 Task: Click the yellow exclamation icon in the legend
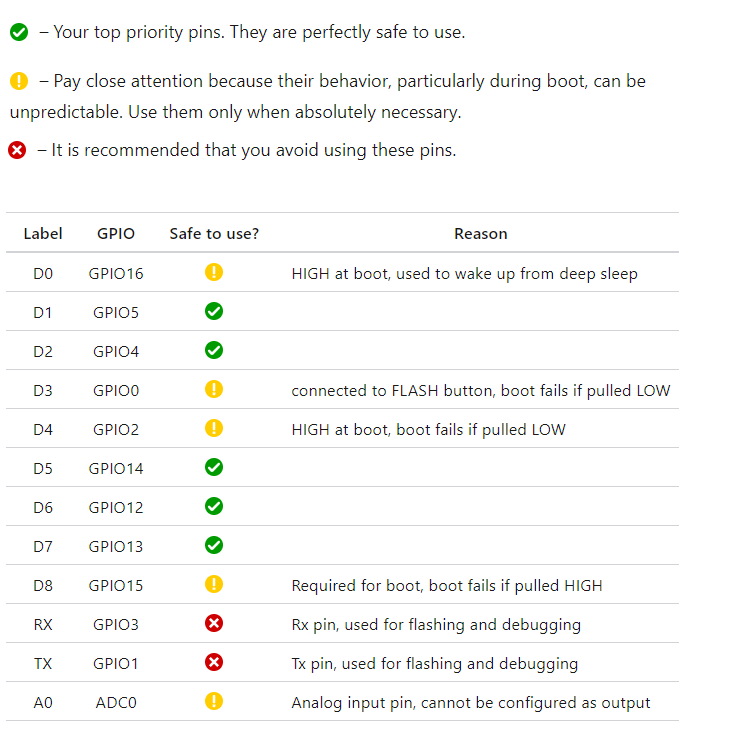[x=19, y=81]
